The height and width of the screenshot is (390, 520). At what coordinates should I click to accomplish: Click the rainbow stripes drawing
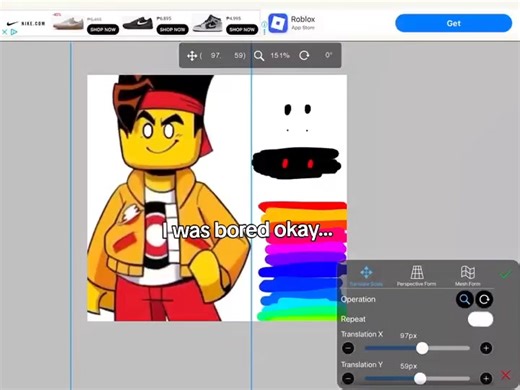(x=302, y=260)
